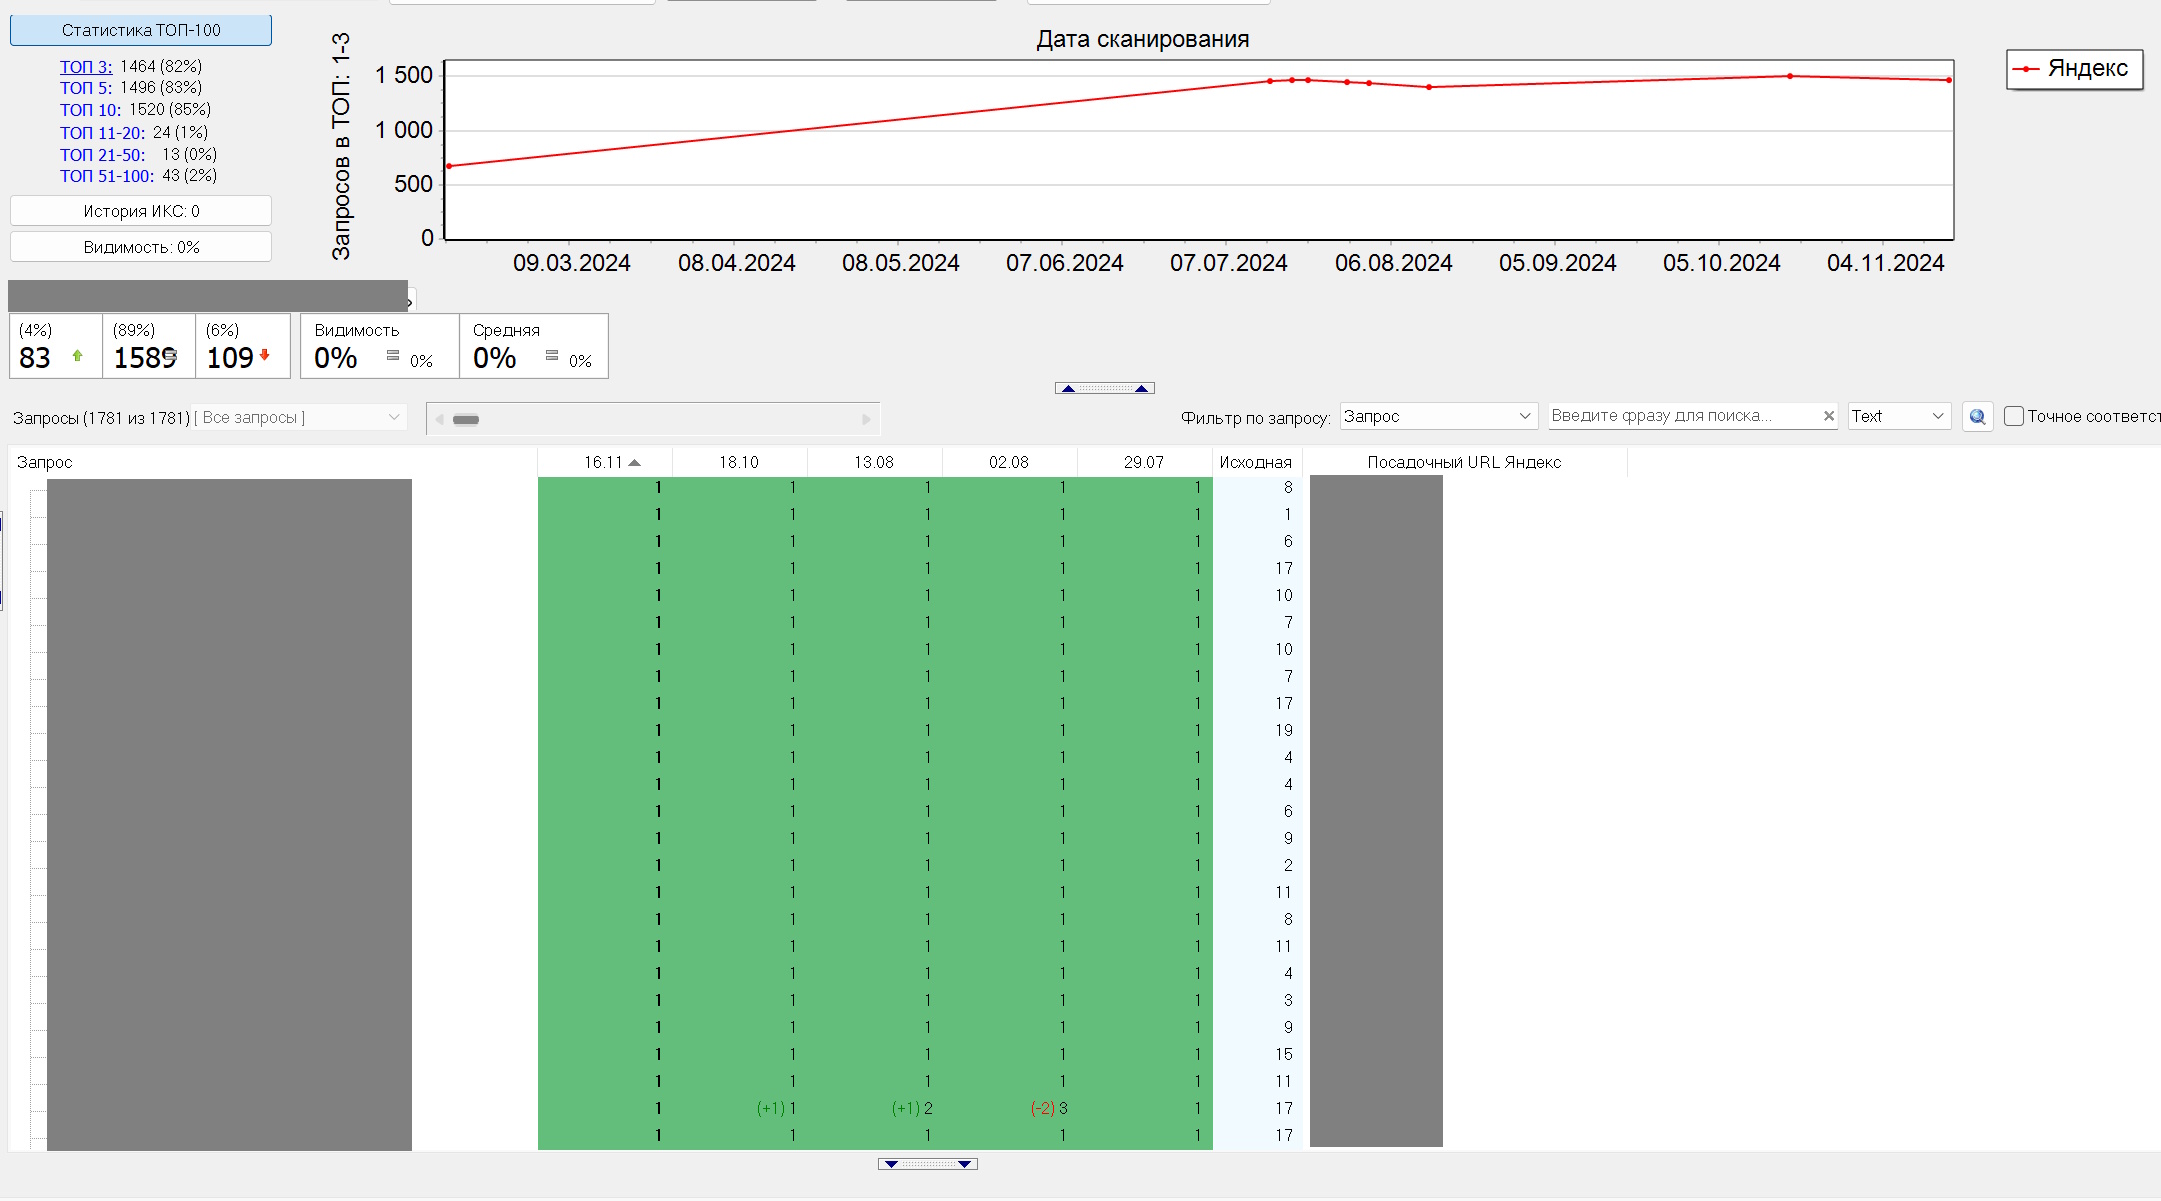Image resolution: width=2161 pixels, height=1201 pixels.
Task: Click the left scroll arrow of horizontal scrollbar
Action: click(440, 419)
